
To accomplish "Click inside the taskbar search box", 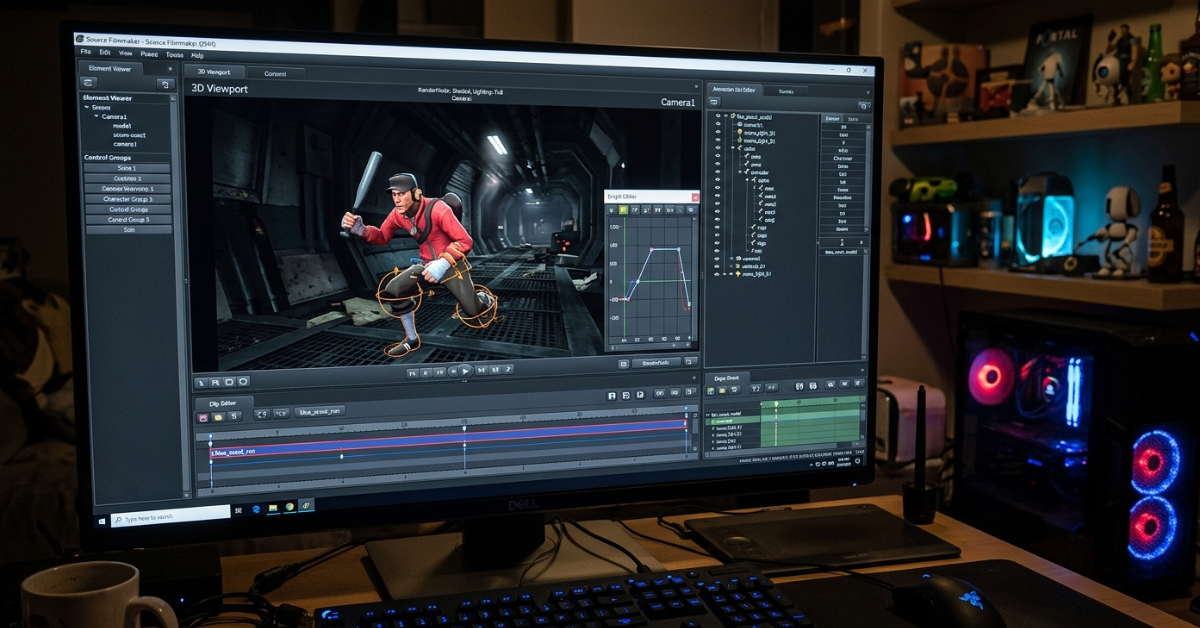I will click(x=170, y=516).
